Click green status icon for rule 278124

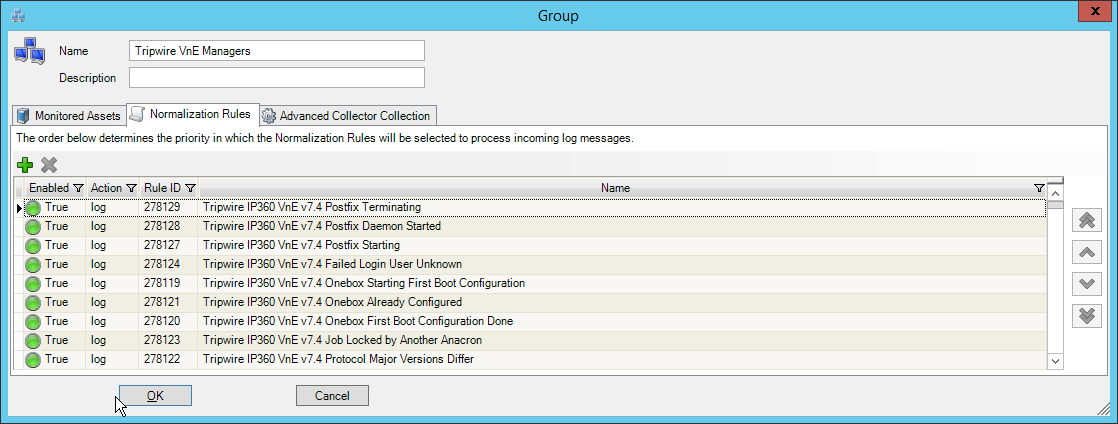click(34, 264)
